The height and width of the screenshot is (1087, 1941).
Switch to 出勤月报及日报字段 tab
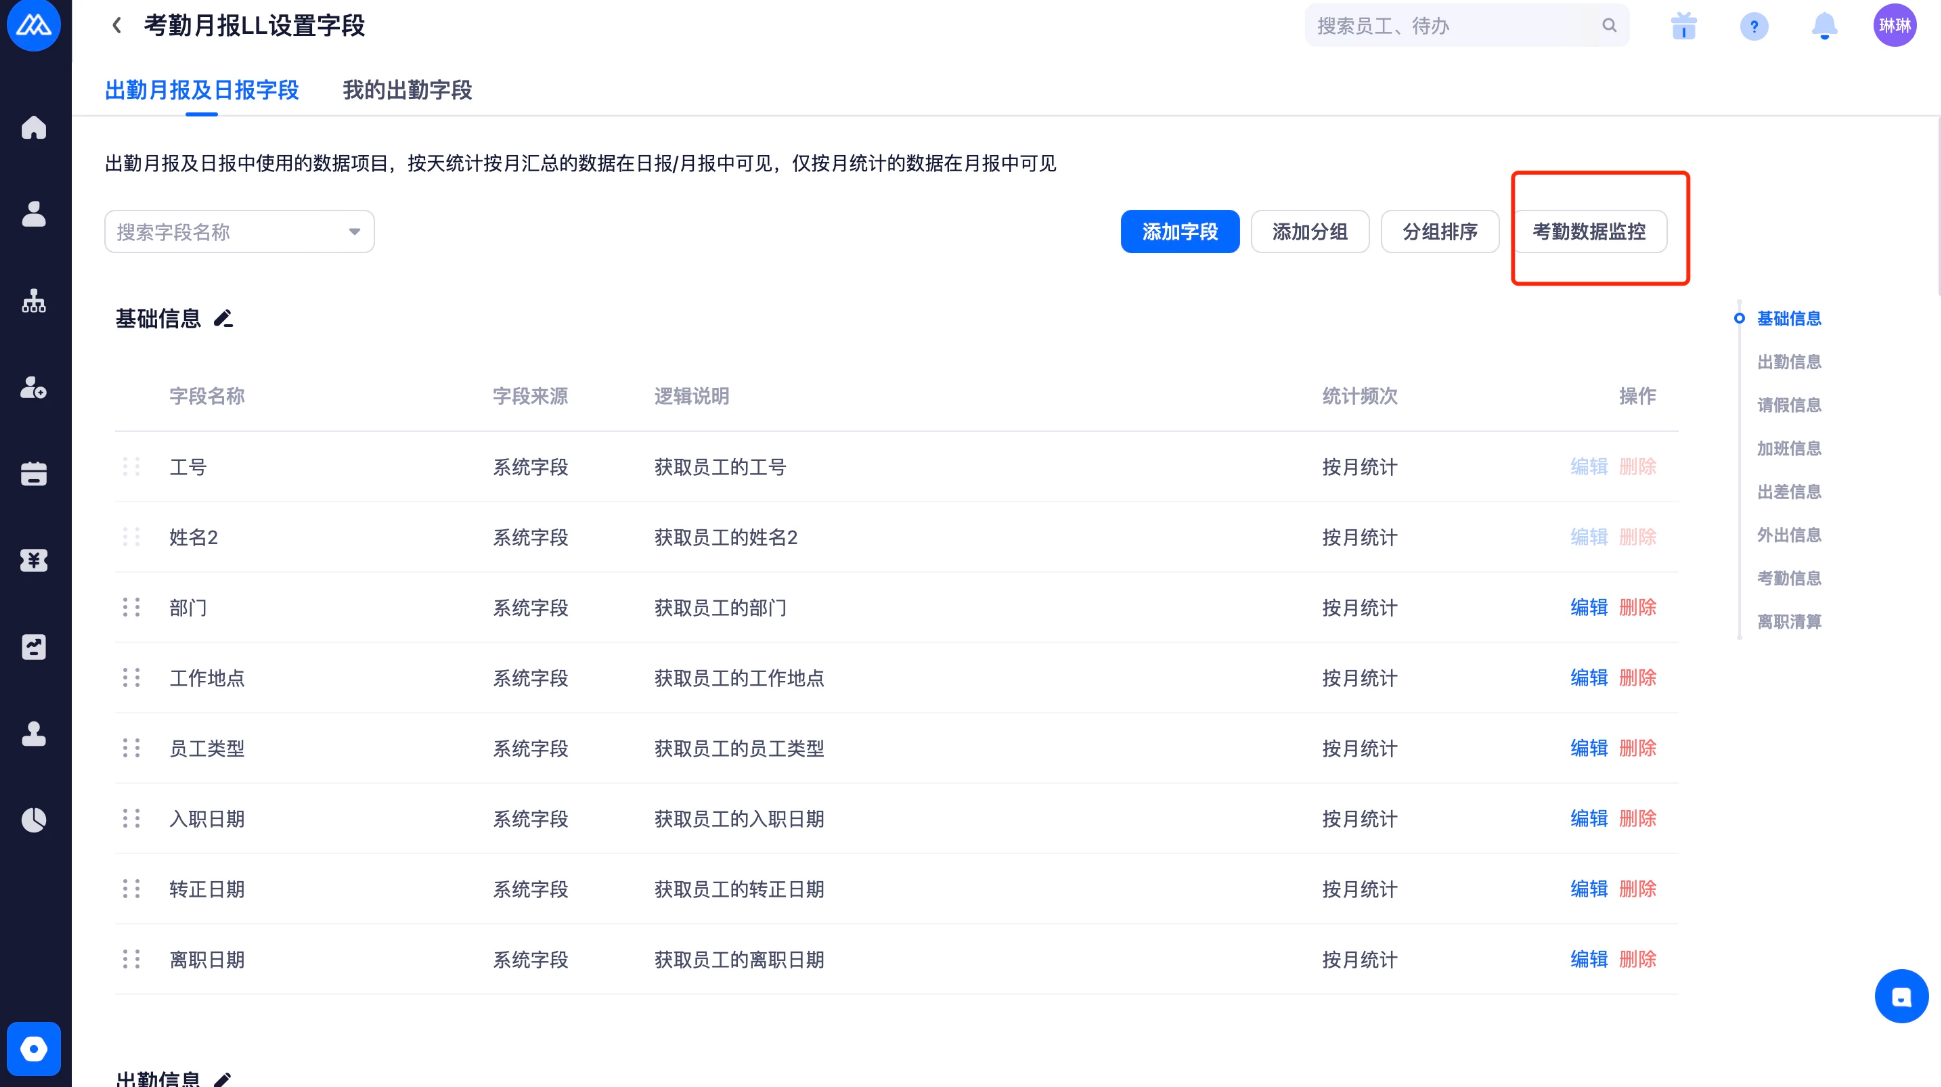(202, 90)
